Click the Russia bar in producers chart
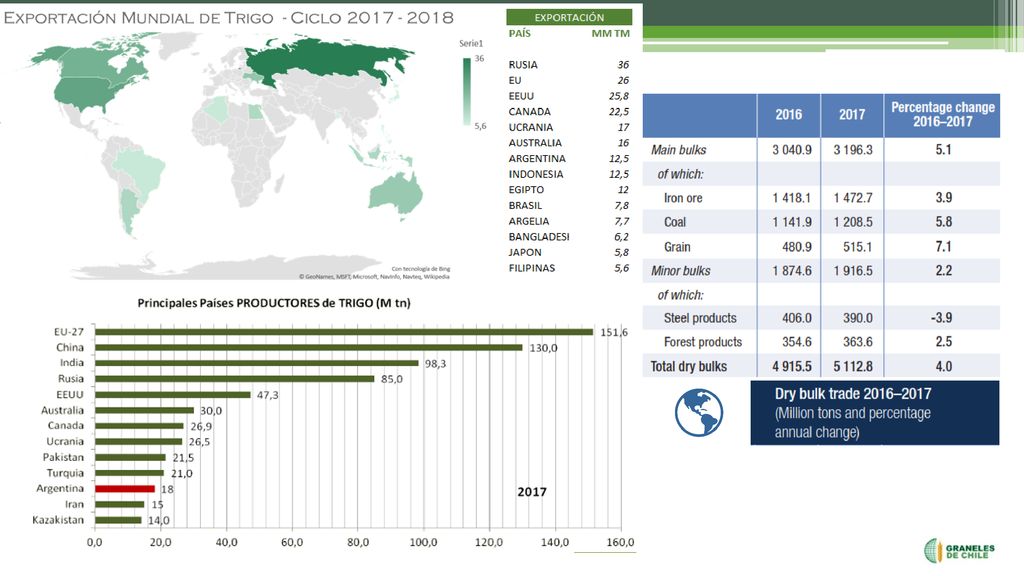The width and height of the screenshot is (1024, 576). coord(234,379)
